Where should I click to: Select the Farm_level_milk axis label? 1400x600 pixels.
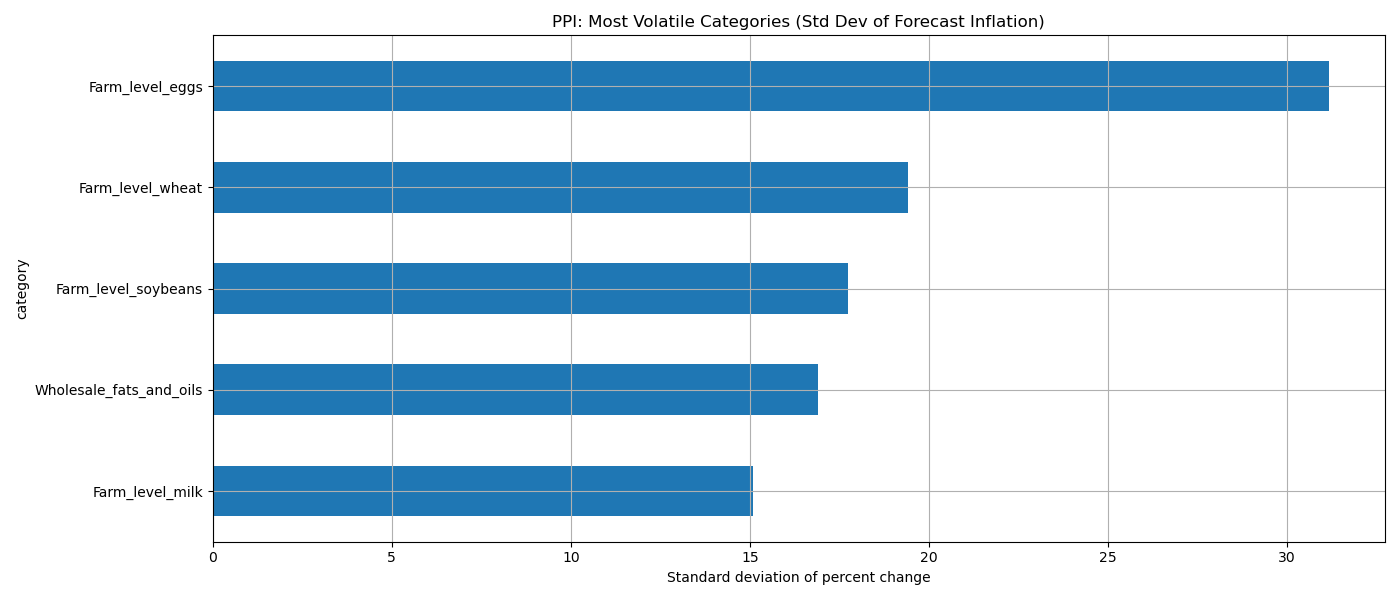click(147, 492)
